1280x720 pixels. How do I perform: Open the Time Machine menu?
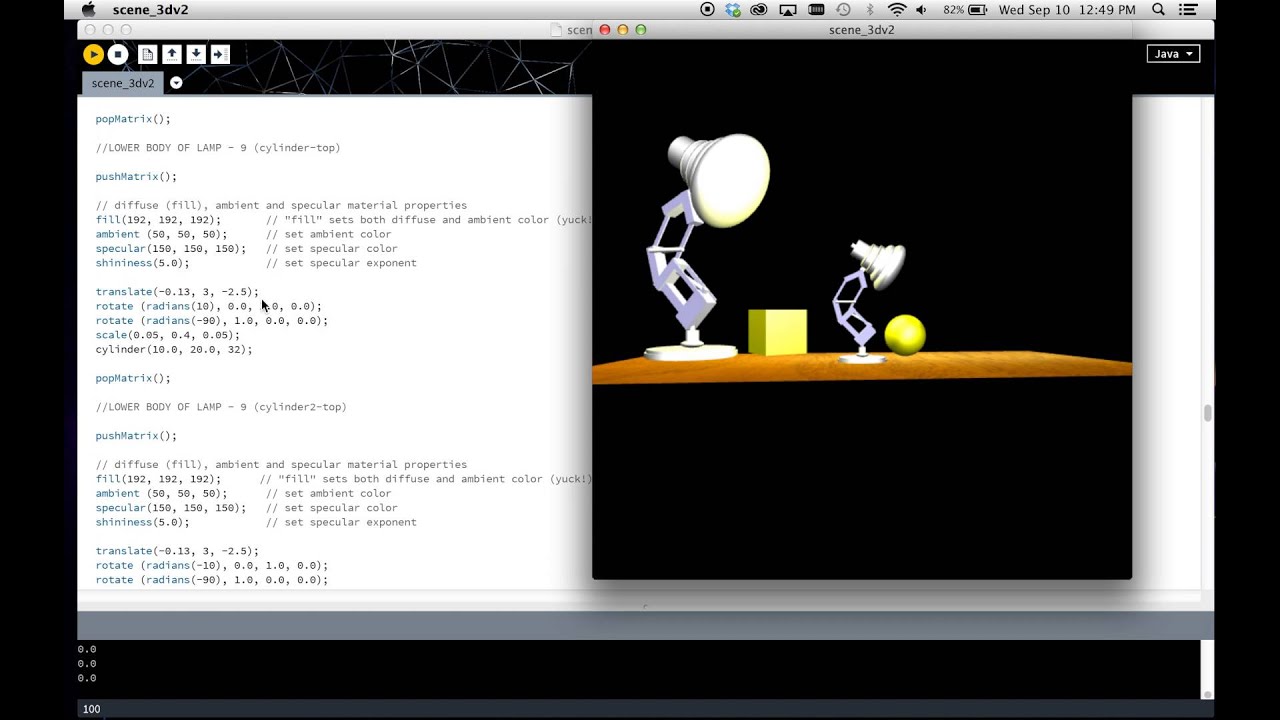pos(843,9)
